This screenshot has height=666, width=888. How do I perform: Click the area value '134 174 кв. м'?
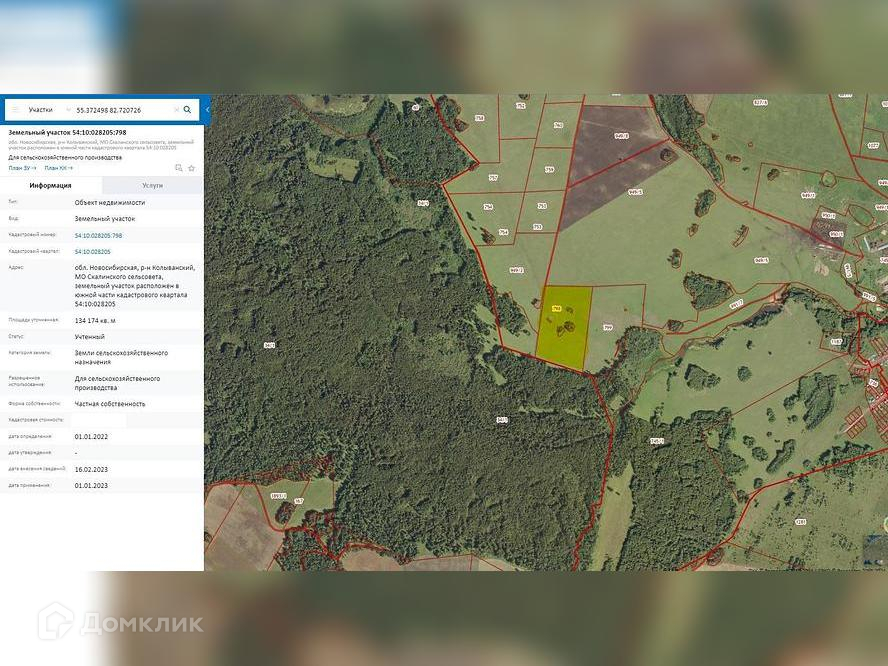click(95, 321)
